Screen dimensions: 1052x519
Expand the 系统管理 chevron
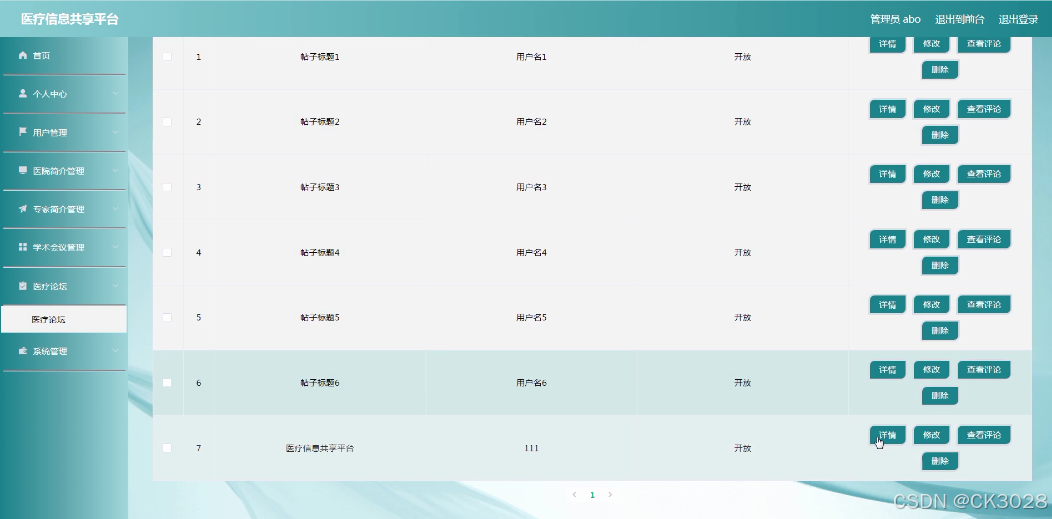(x=115, y=351)
